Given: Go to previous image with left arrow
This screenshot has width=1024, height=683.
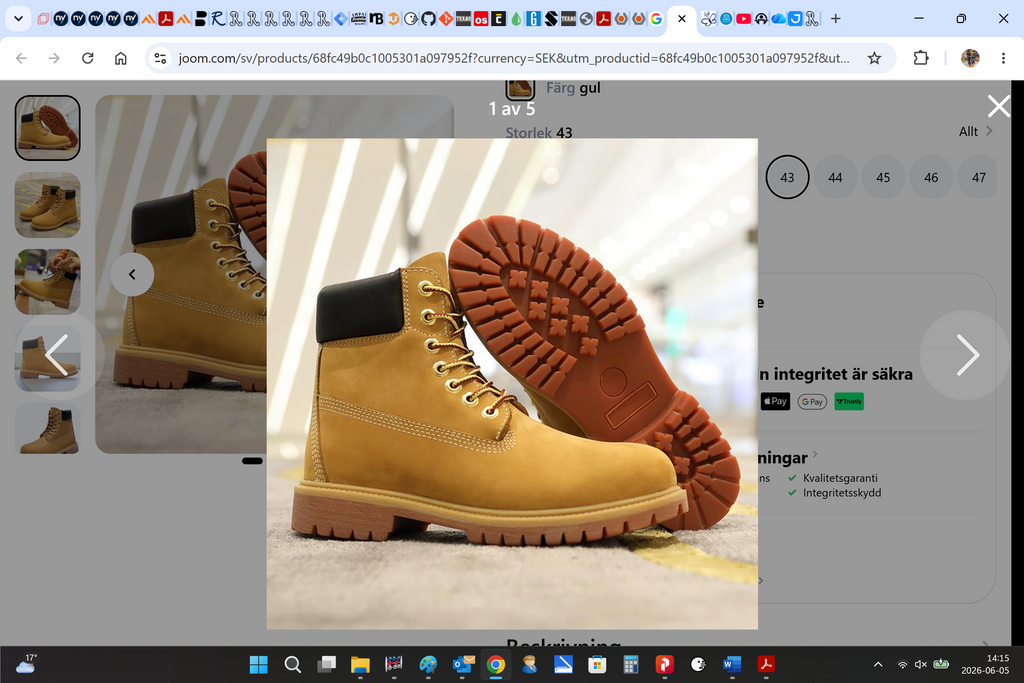Looking at the screenshot, I should (57, 355).
